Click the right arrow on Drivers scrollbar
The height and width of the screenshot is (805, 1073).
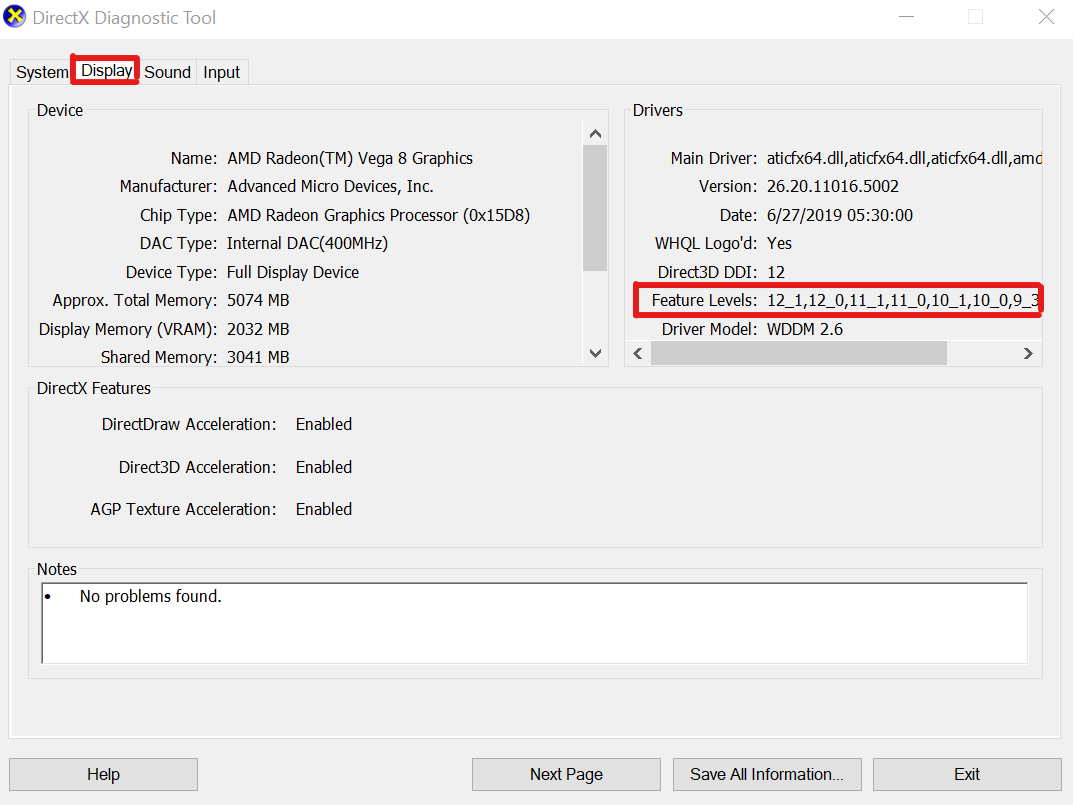pos(1028,353)
